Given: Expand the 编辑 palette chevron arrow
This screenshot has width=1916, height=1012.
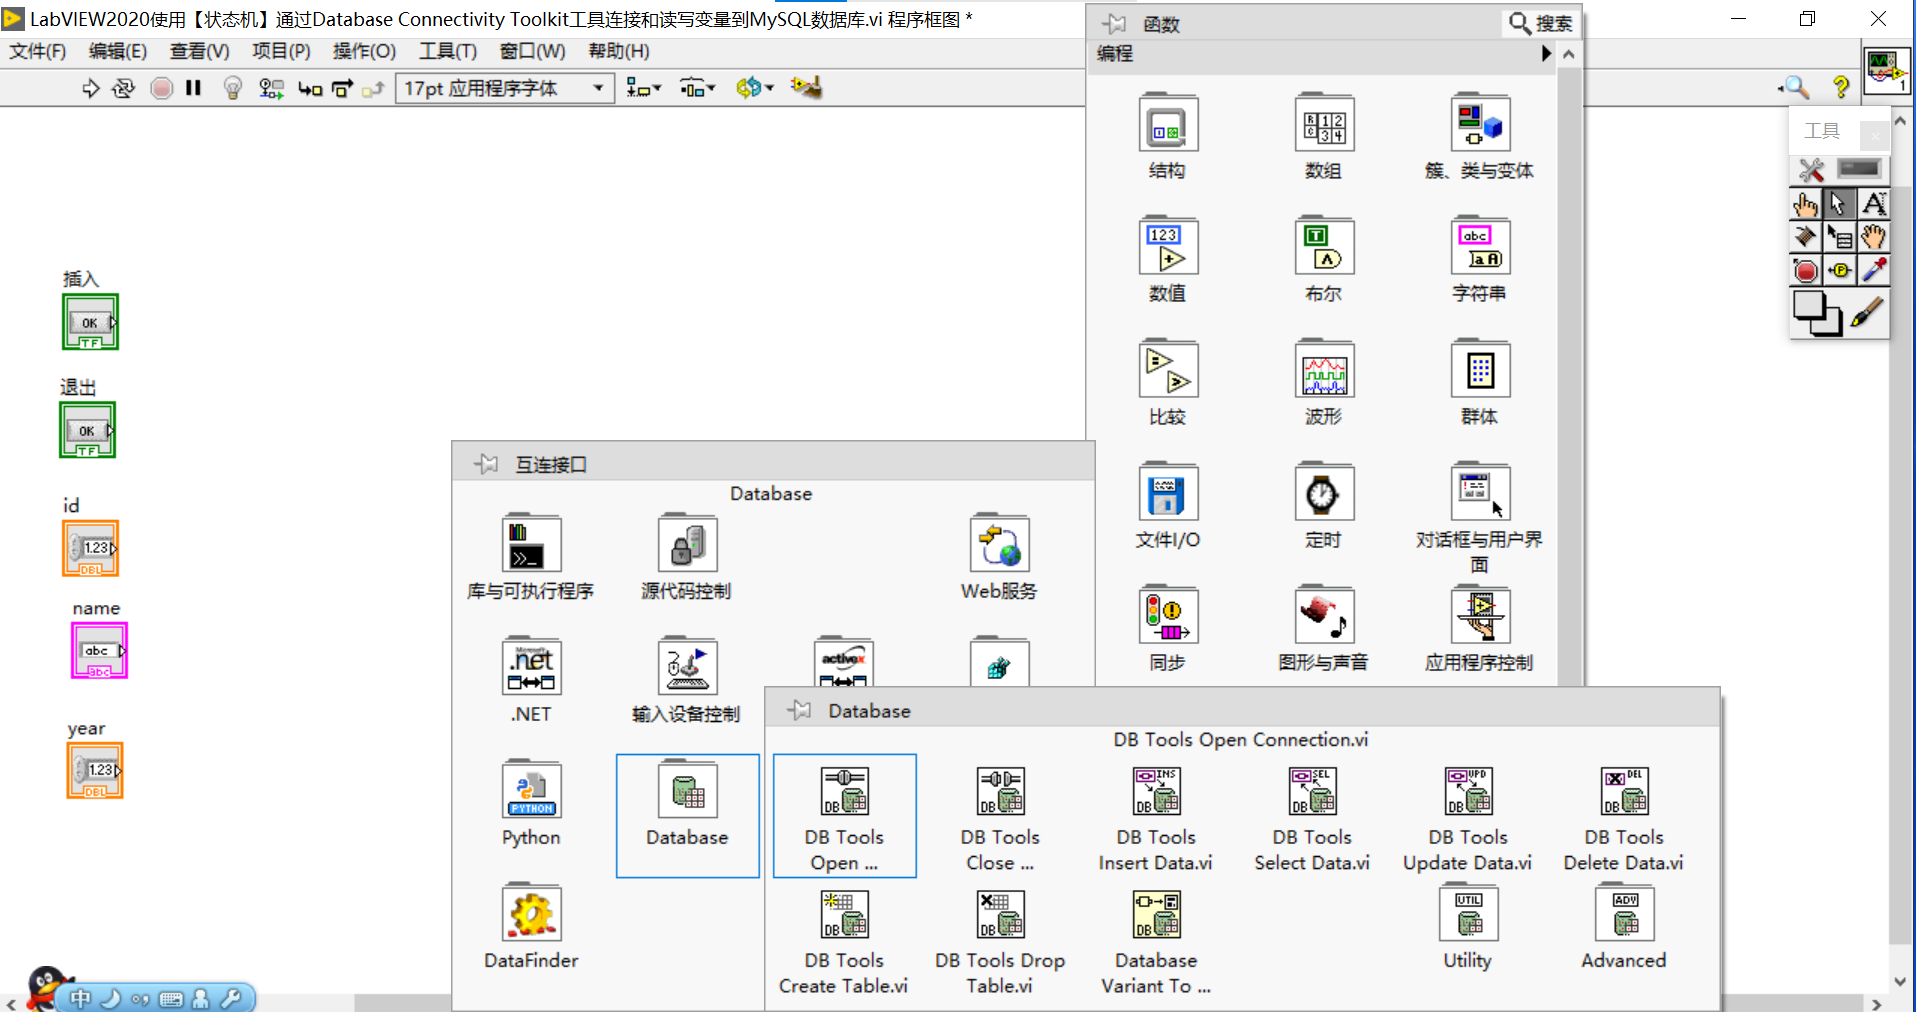Looking at the screenshot, I should [x=1546, y=54].
